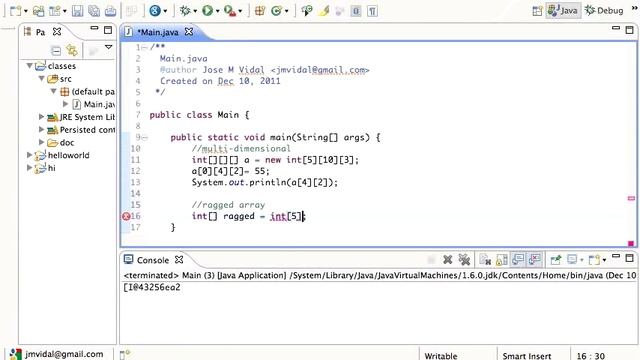Screen dimensions: 640x360
Task: Expand the hi project node
Action: (29, 168)
